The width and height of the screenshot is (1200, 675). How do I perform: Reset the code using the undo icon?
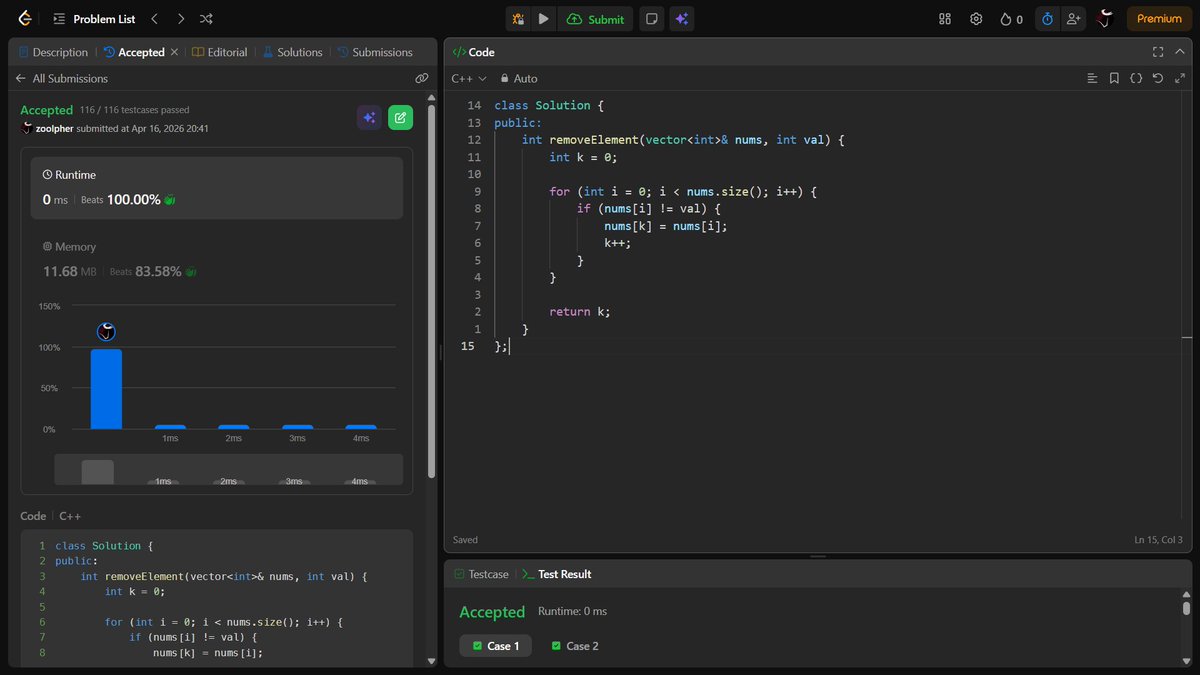coord(1158,78)
